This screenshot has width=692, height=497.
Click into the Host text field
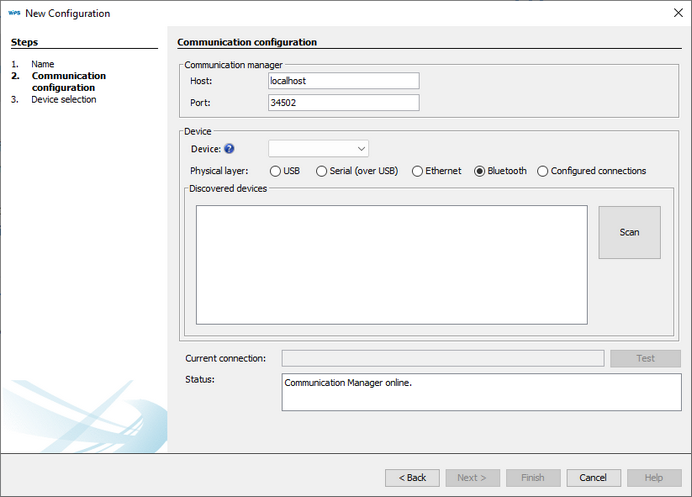coord(342,81)
